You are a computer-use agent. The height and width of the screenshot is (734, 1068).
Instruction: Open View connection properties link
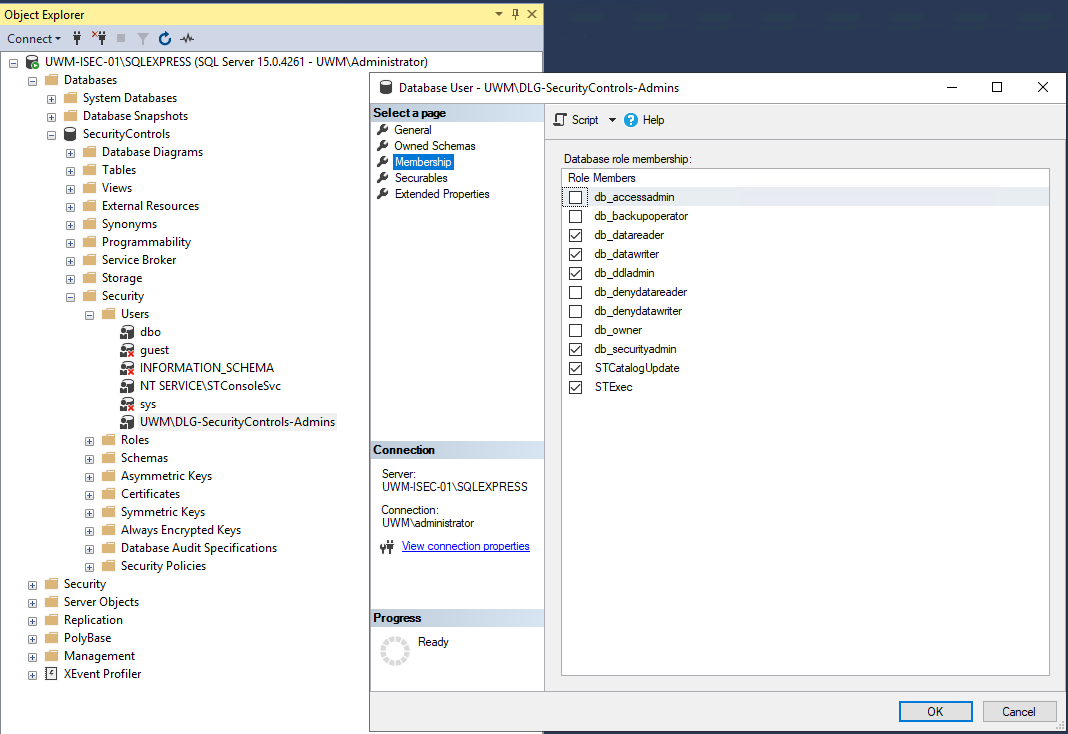pos(465,546)
